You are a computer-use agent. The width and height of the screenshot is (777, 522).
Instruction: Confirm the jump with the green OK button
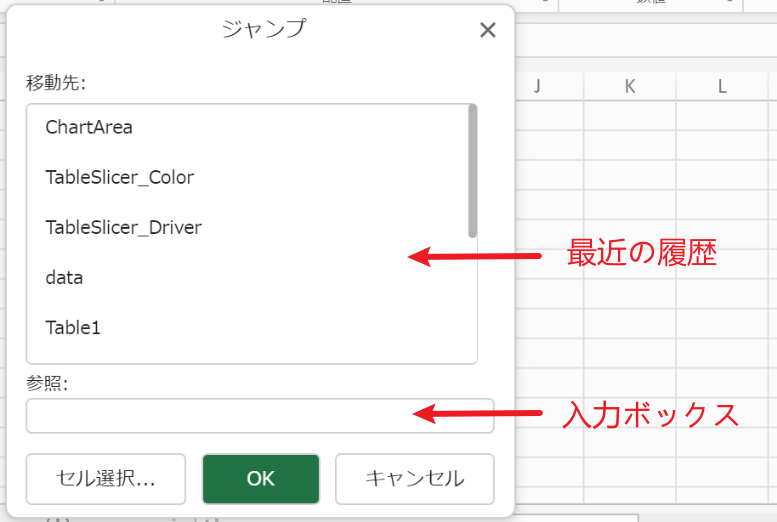[260, 478]
